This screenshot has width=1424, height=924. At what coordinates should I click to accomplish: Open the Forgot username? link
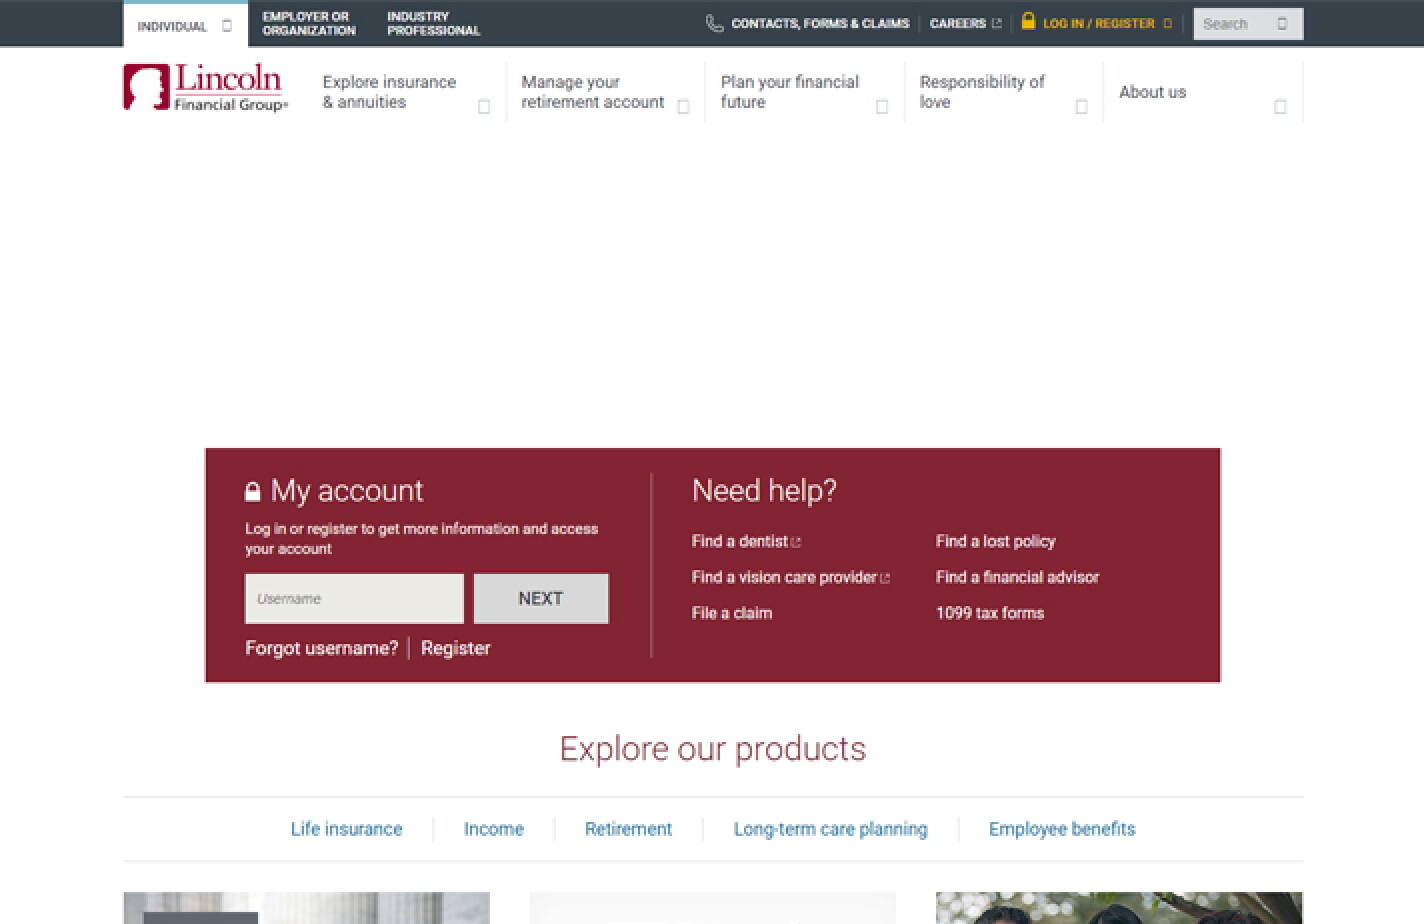[321, 648]
